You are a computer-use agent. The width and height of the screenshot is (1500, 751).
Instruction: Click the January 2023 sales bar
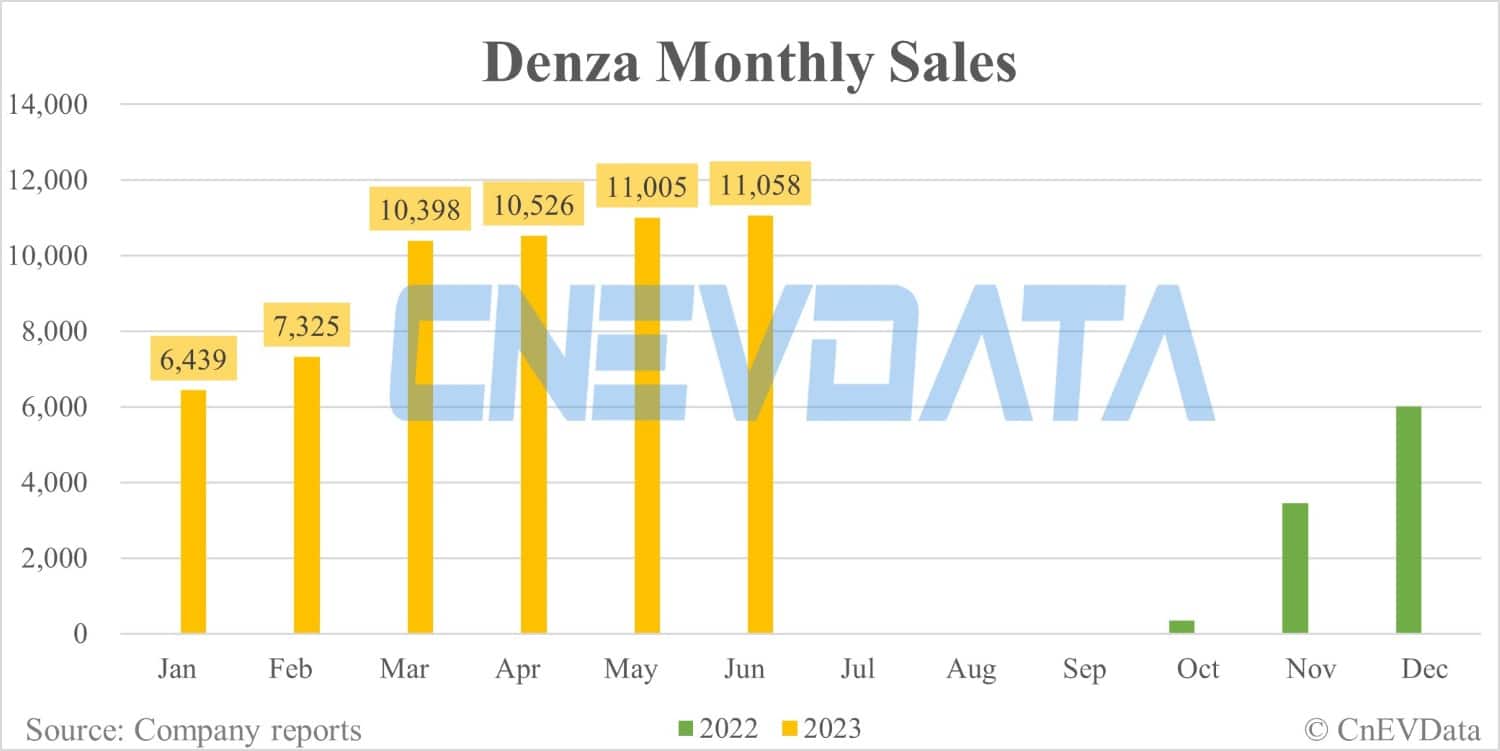[x=194, y=511]
